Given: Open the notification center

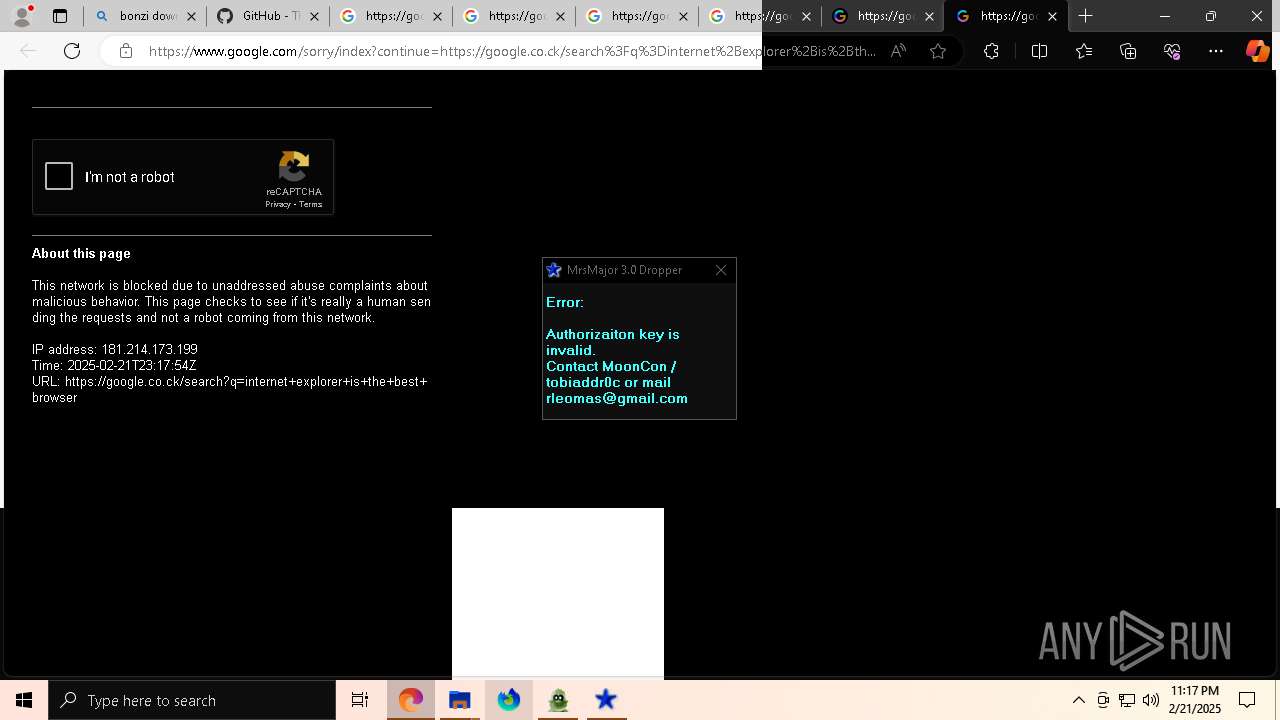Looking at the screenshot, I should tap(1247, 700).
